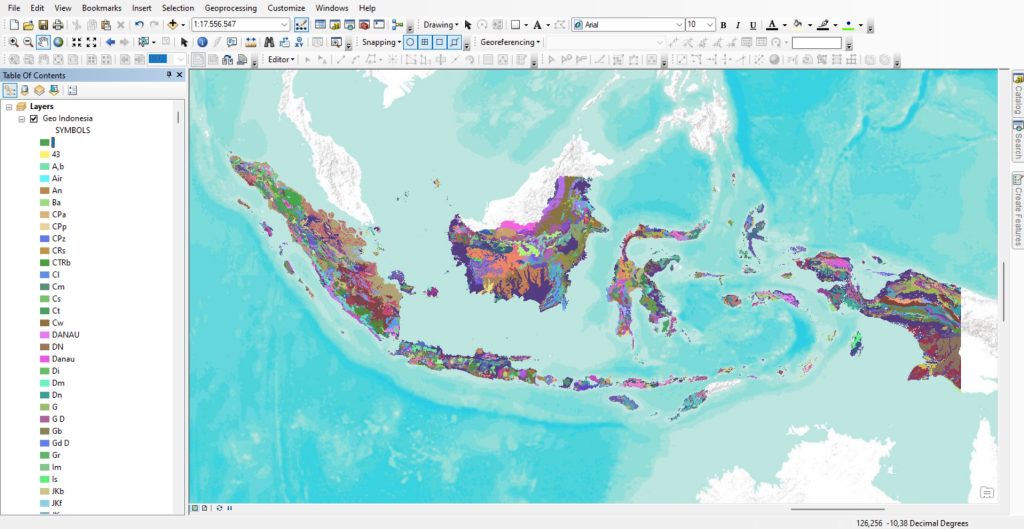Select Features tool in Tools toolbar
The width and height of the screenshot is (1024, 529).
142,42
